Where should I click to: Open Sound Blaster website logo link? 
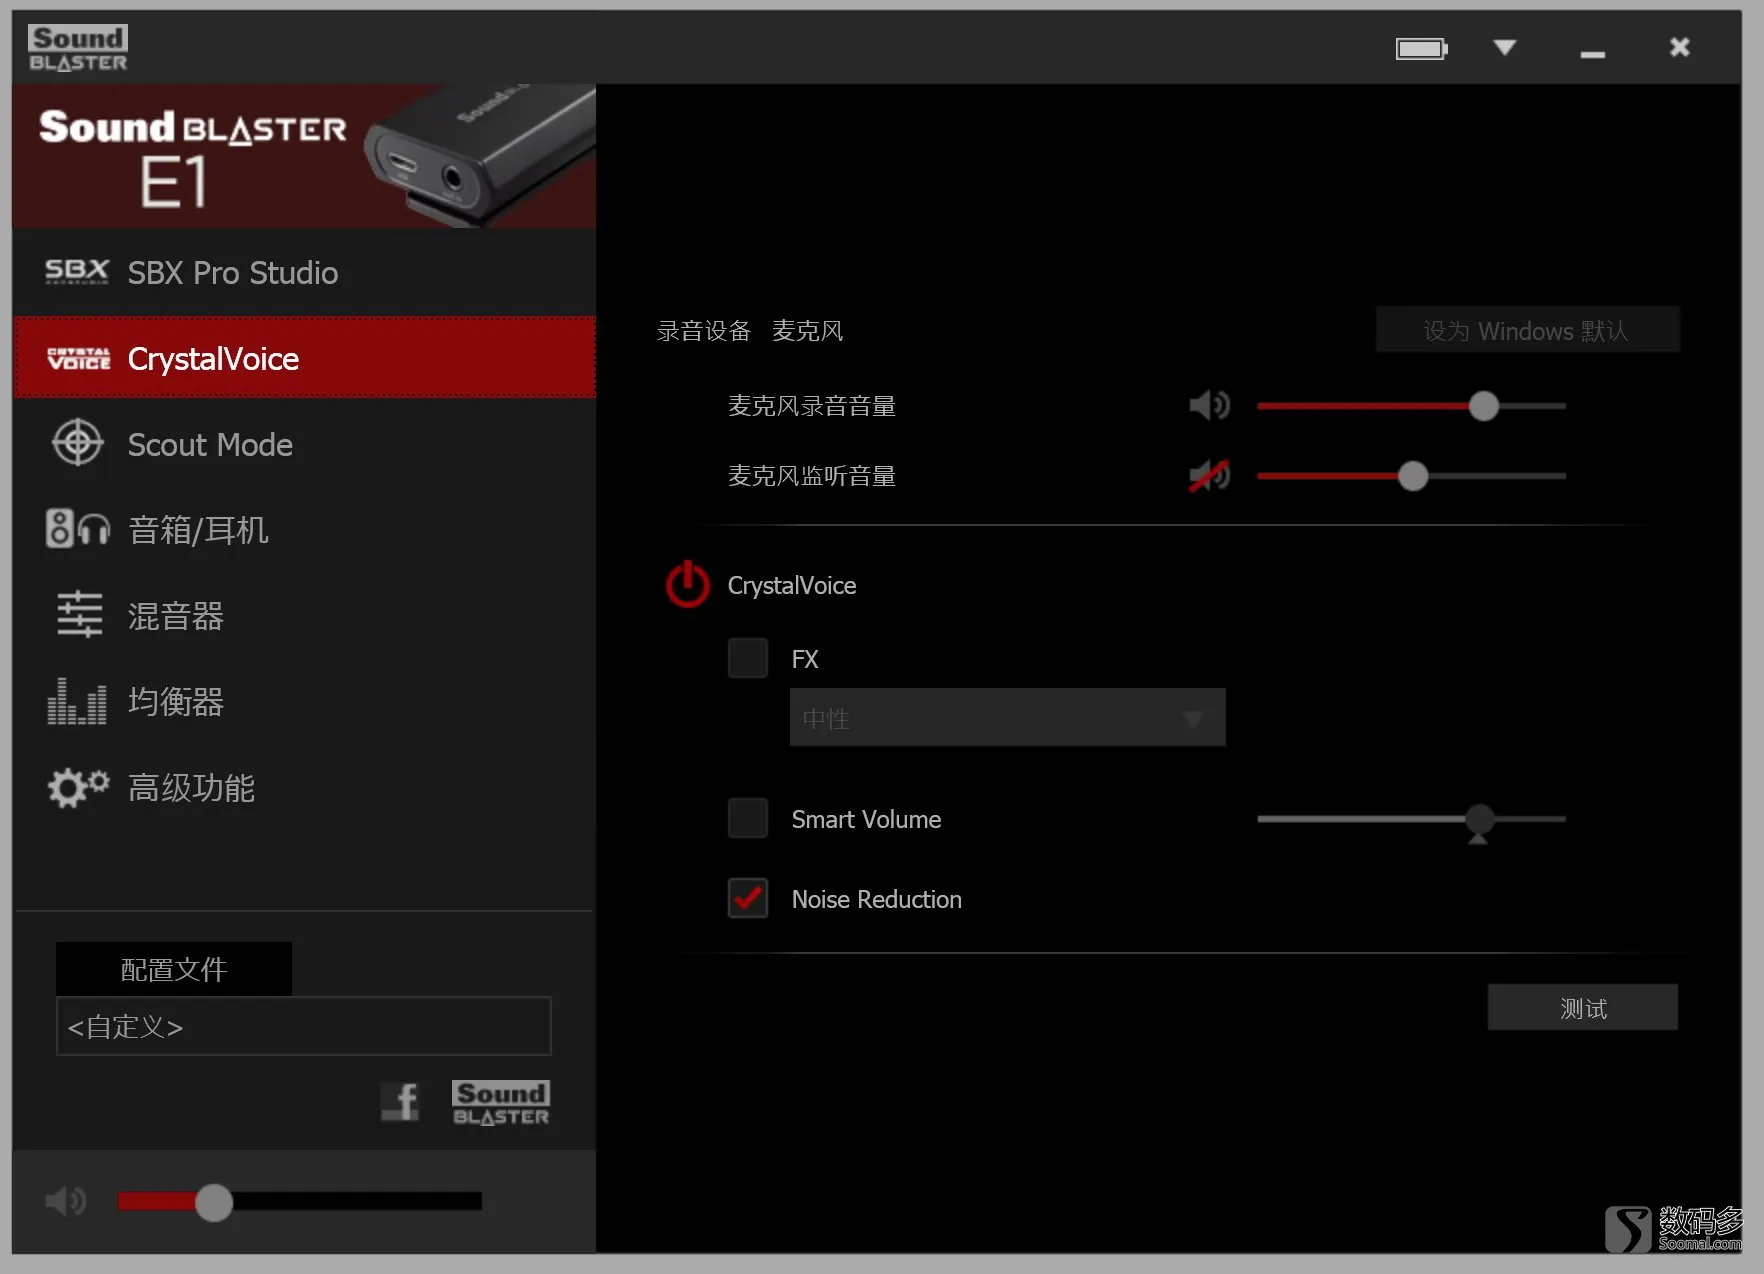(501, 1103)
